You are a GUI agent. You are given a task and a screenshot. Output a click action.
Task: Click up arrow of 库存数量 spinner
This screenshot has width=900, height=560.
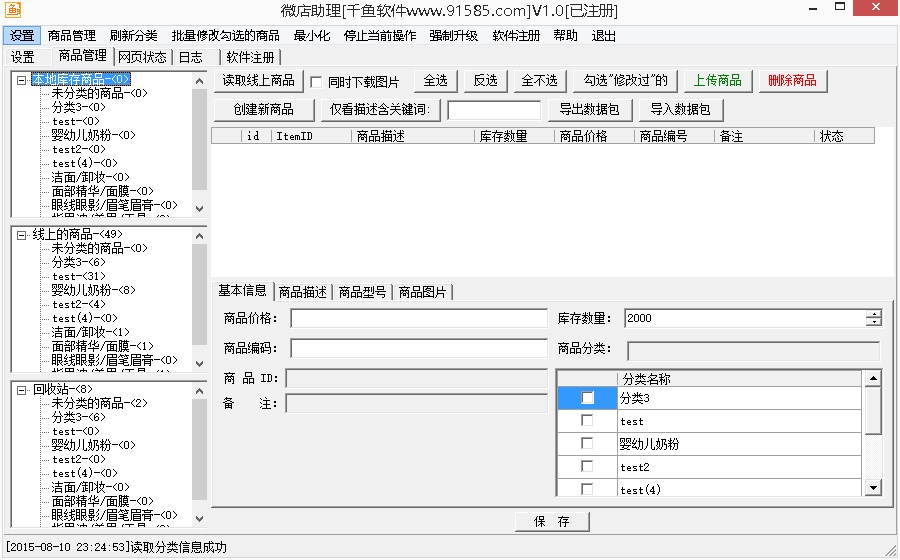[874, 314]
